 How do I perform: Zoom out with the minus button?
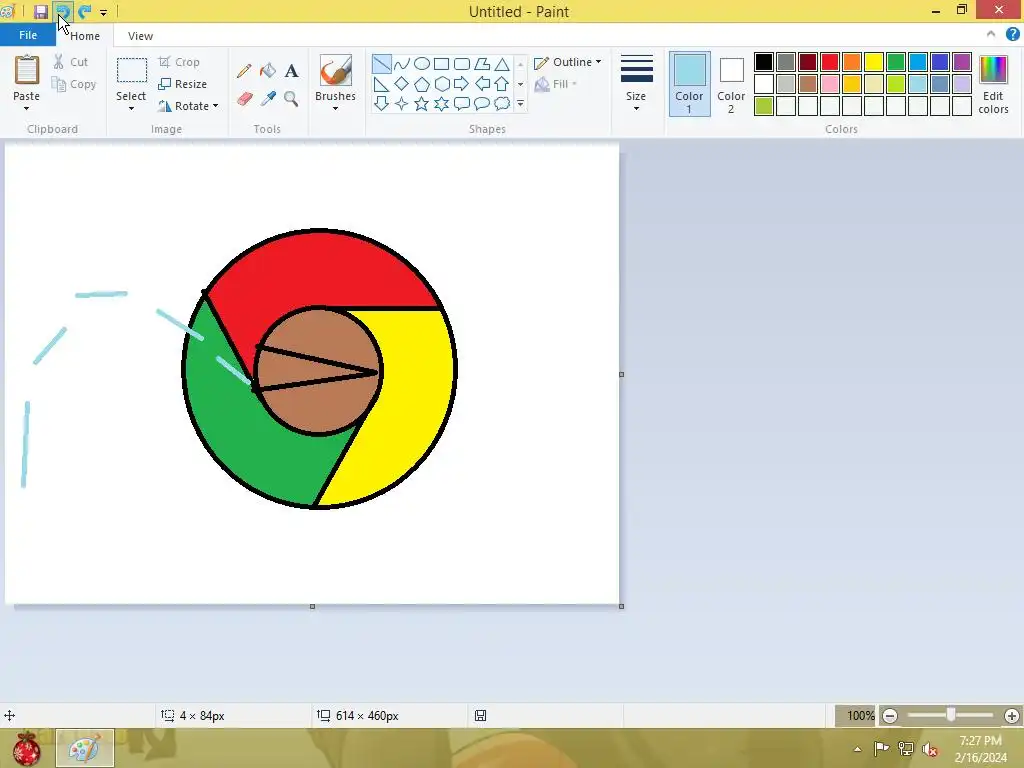click(889, 716)
